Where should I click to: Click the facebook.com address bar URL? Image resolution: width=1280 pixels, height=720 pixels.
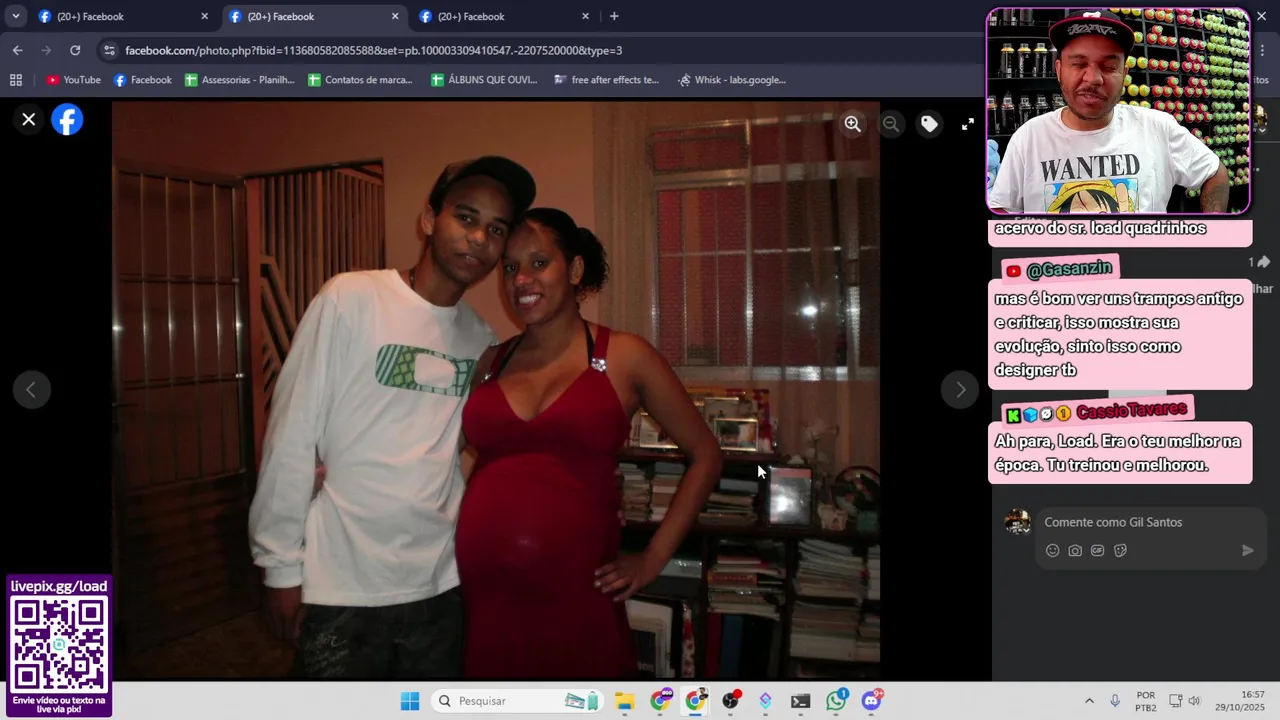[x=373, y=50]
